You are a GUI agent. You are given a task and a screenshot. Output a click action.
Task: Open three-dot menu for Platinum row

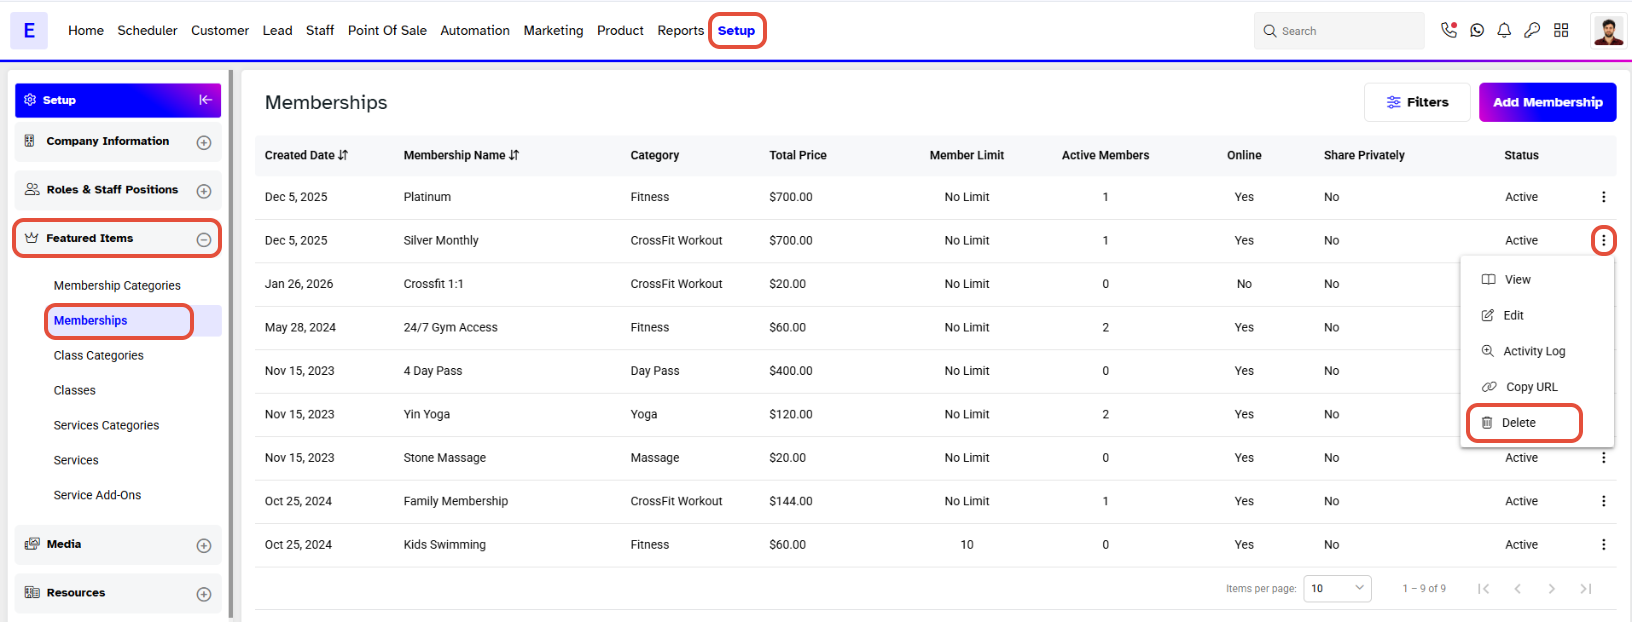tap(1603, 197)
